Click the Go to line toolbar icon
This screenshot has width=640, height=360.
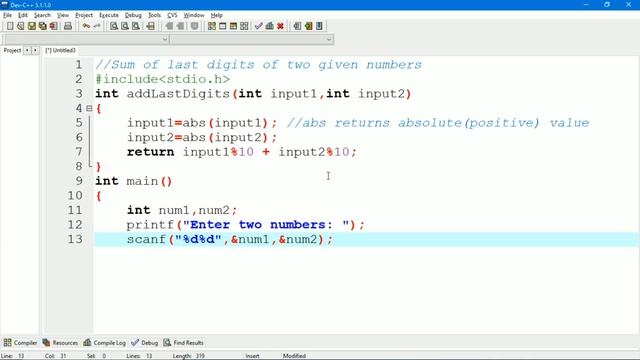pyautogui.click(x=151, y=26)
